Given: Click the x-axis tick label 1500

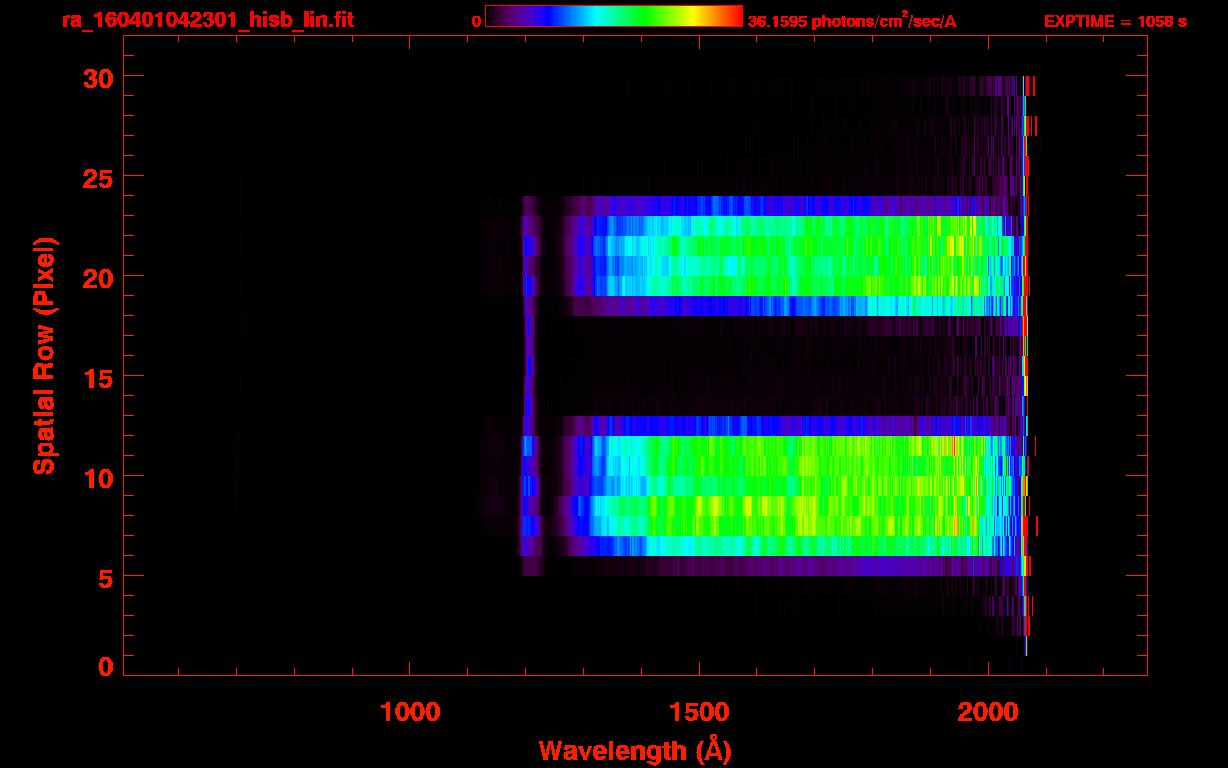Looking at the screenshot, I should (x=699, y=711).
